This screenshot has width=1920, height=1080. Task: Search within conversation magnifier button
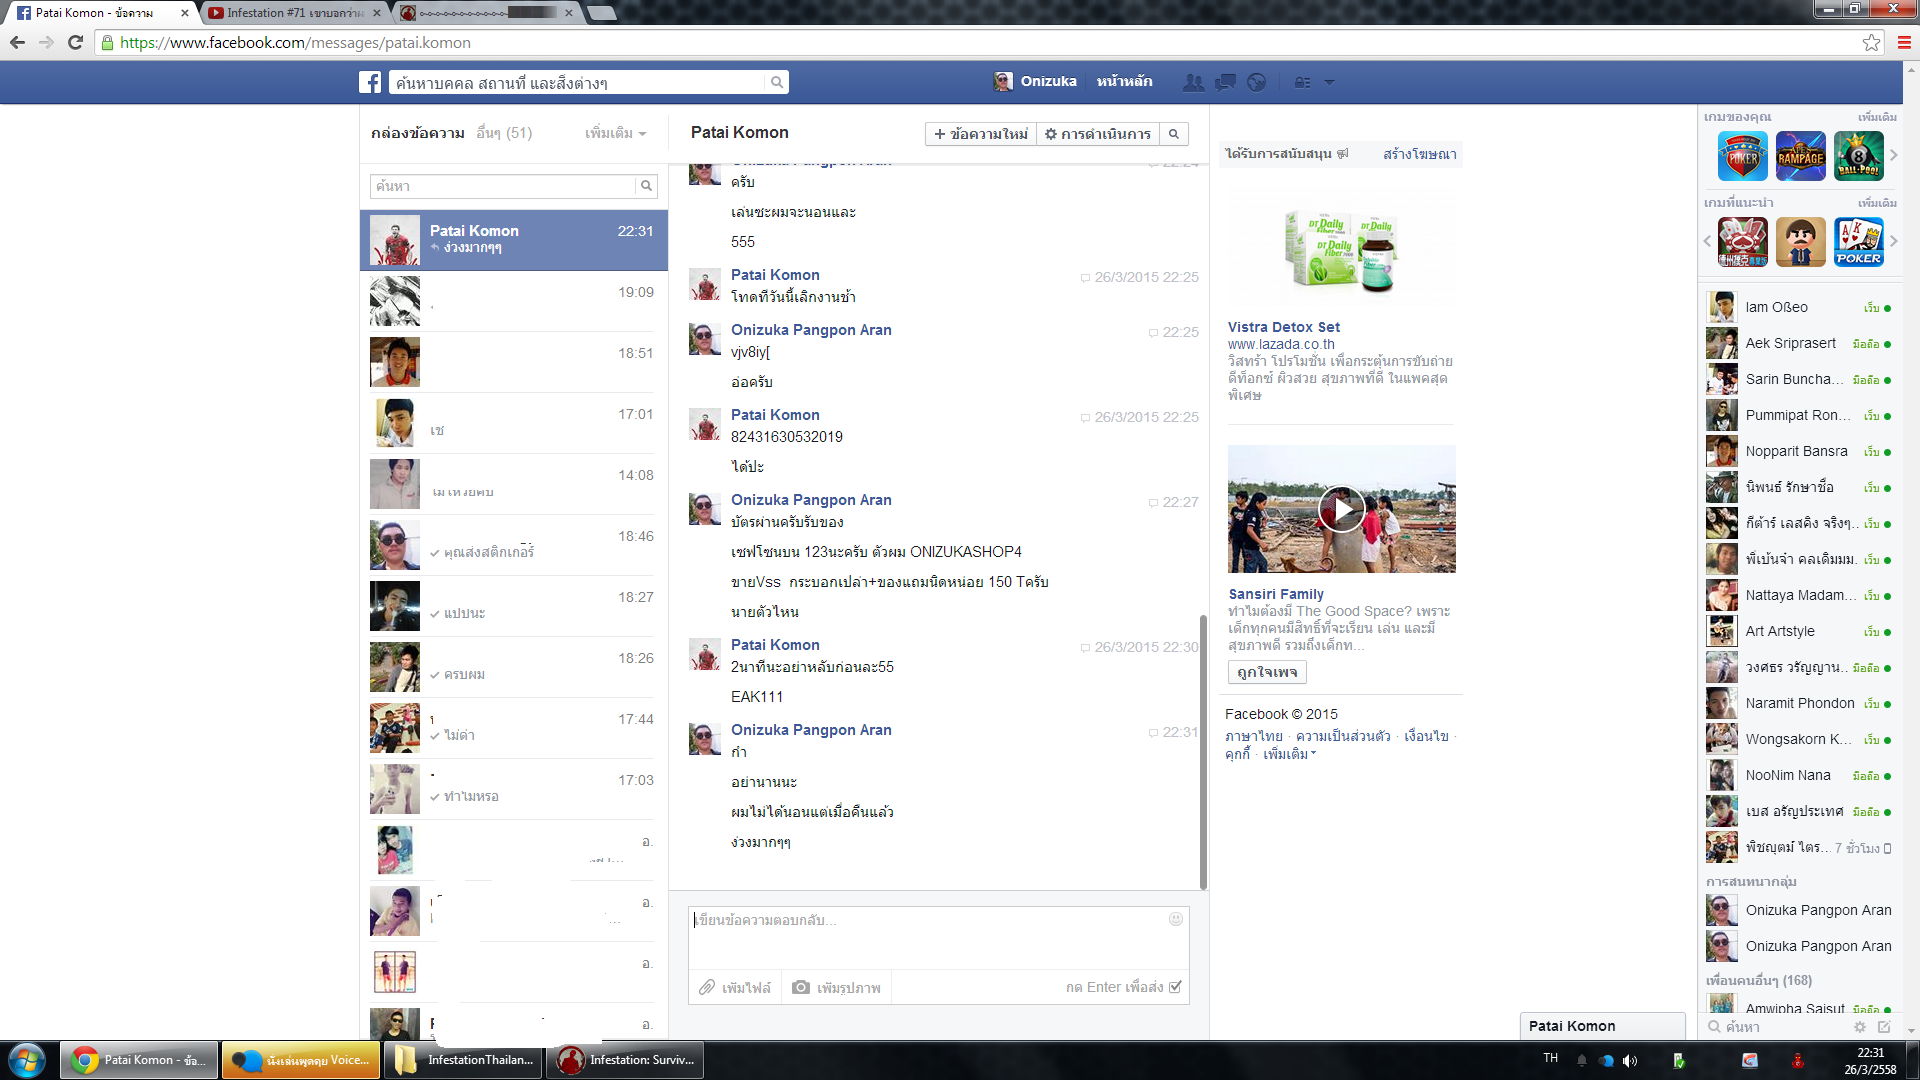point(1174,134)
